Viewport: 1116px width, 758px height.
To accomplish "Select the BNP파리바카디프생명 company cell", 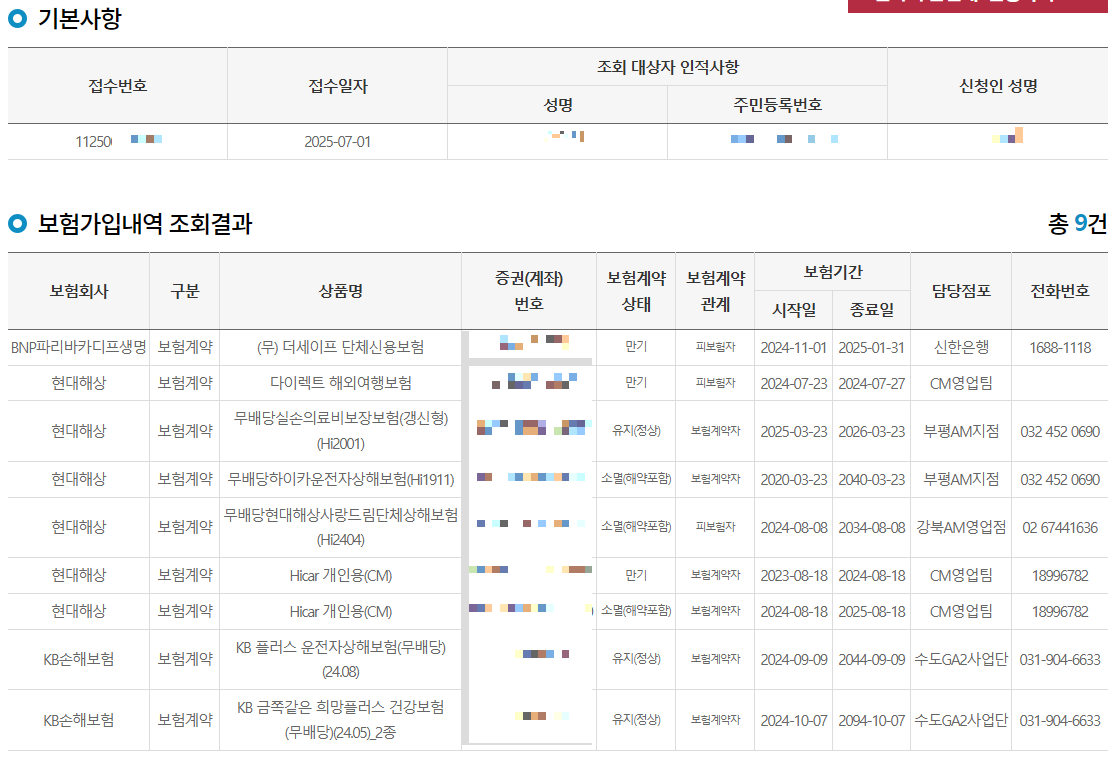I will pyautogui.click(x=78, y=347).
